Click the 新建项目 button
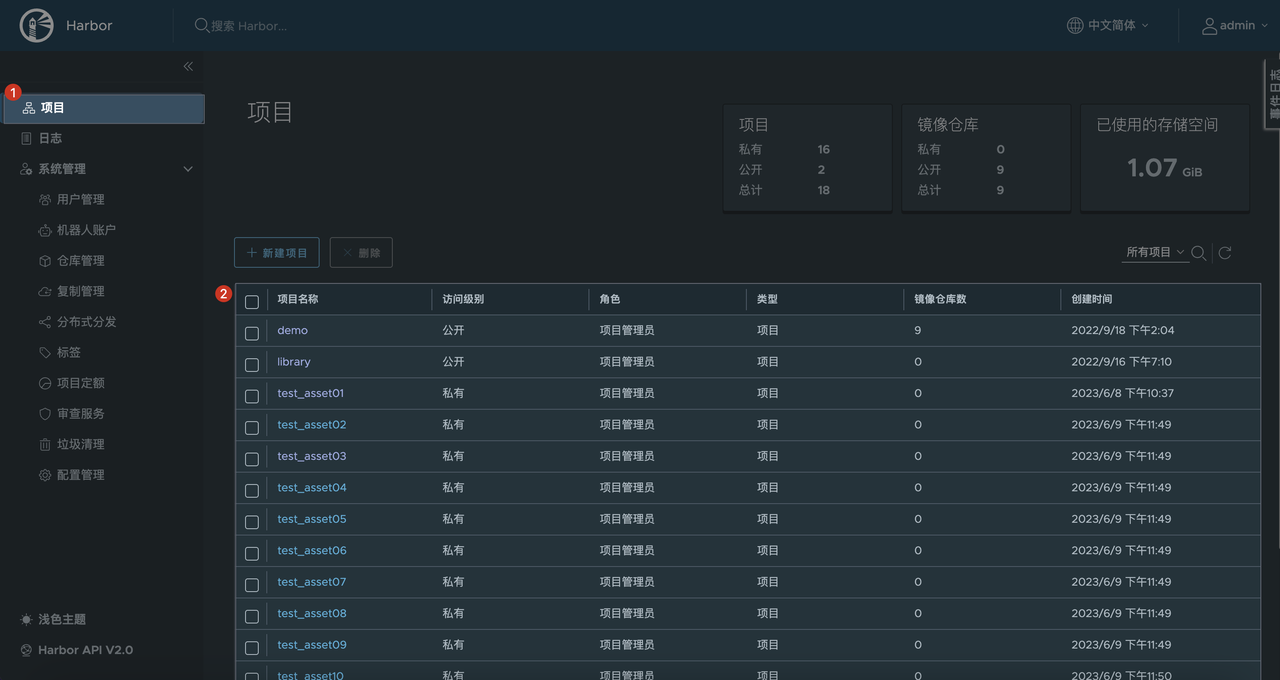The image size is (1280, 680). [x=276, y=253]
